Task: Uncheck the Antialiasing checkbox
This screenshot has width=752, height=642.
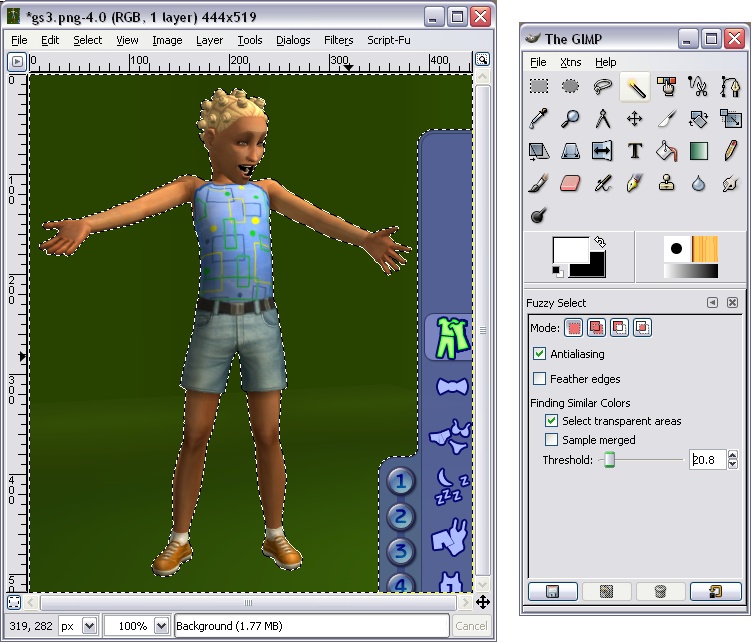Action: [x=539, y=354]
